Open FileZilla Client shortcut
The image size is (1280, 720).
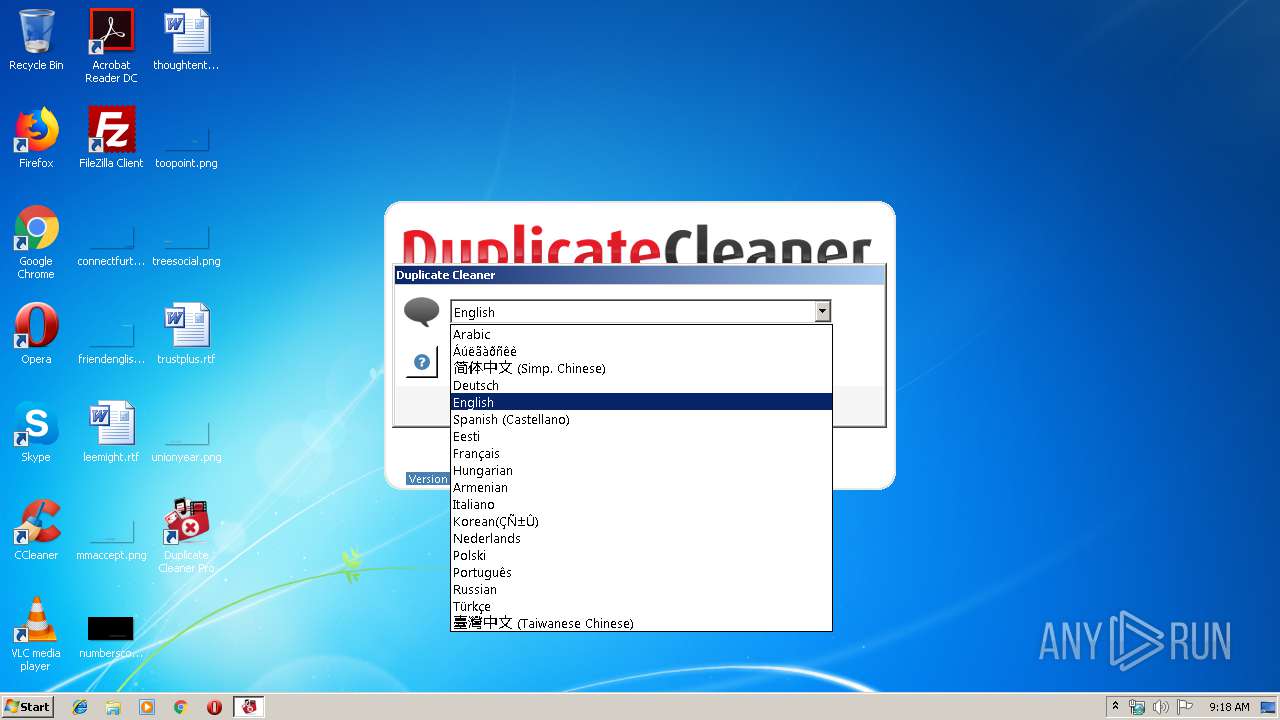tap(111, 138)
